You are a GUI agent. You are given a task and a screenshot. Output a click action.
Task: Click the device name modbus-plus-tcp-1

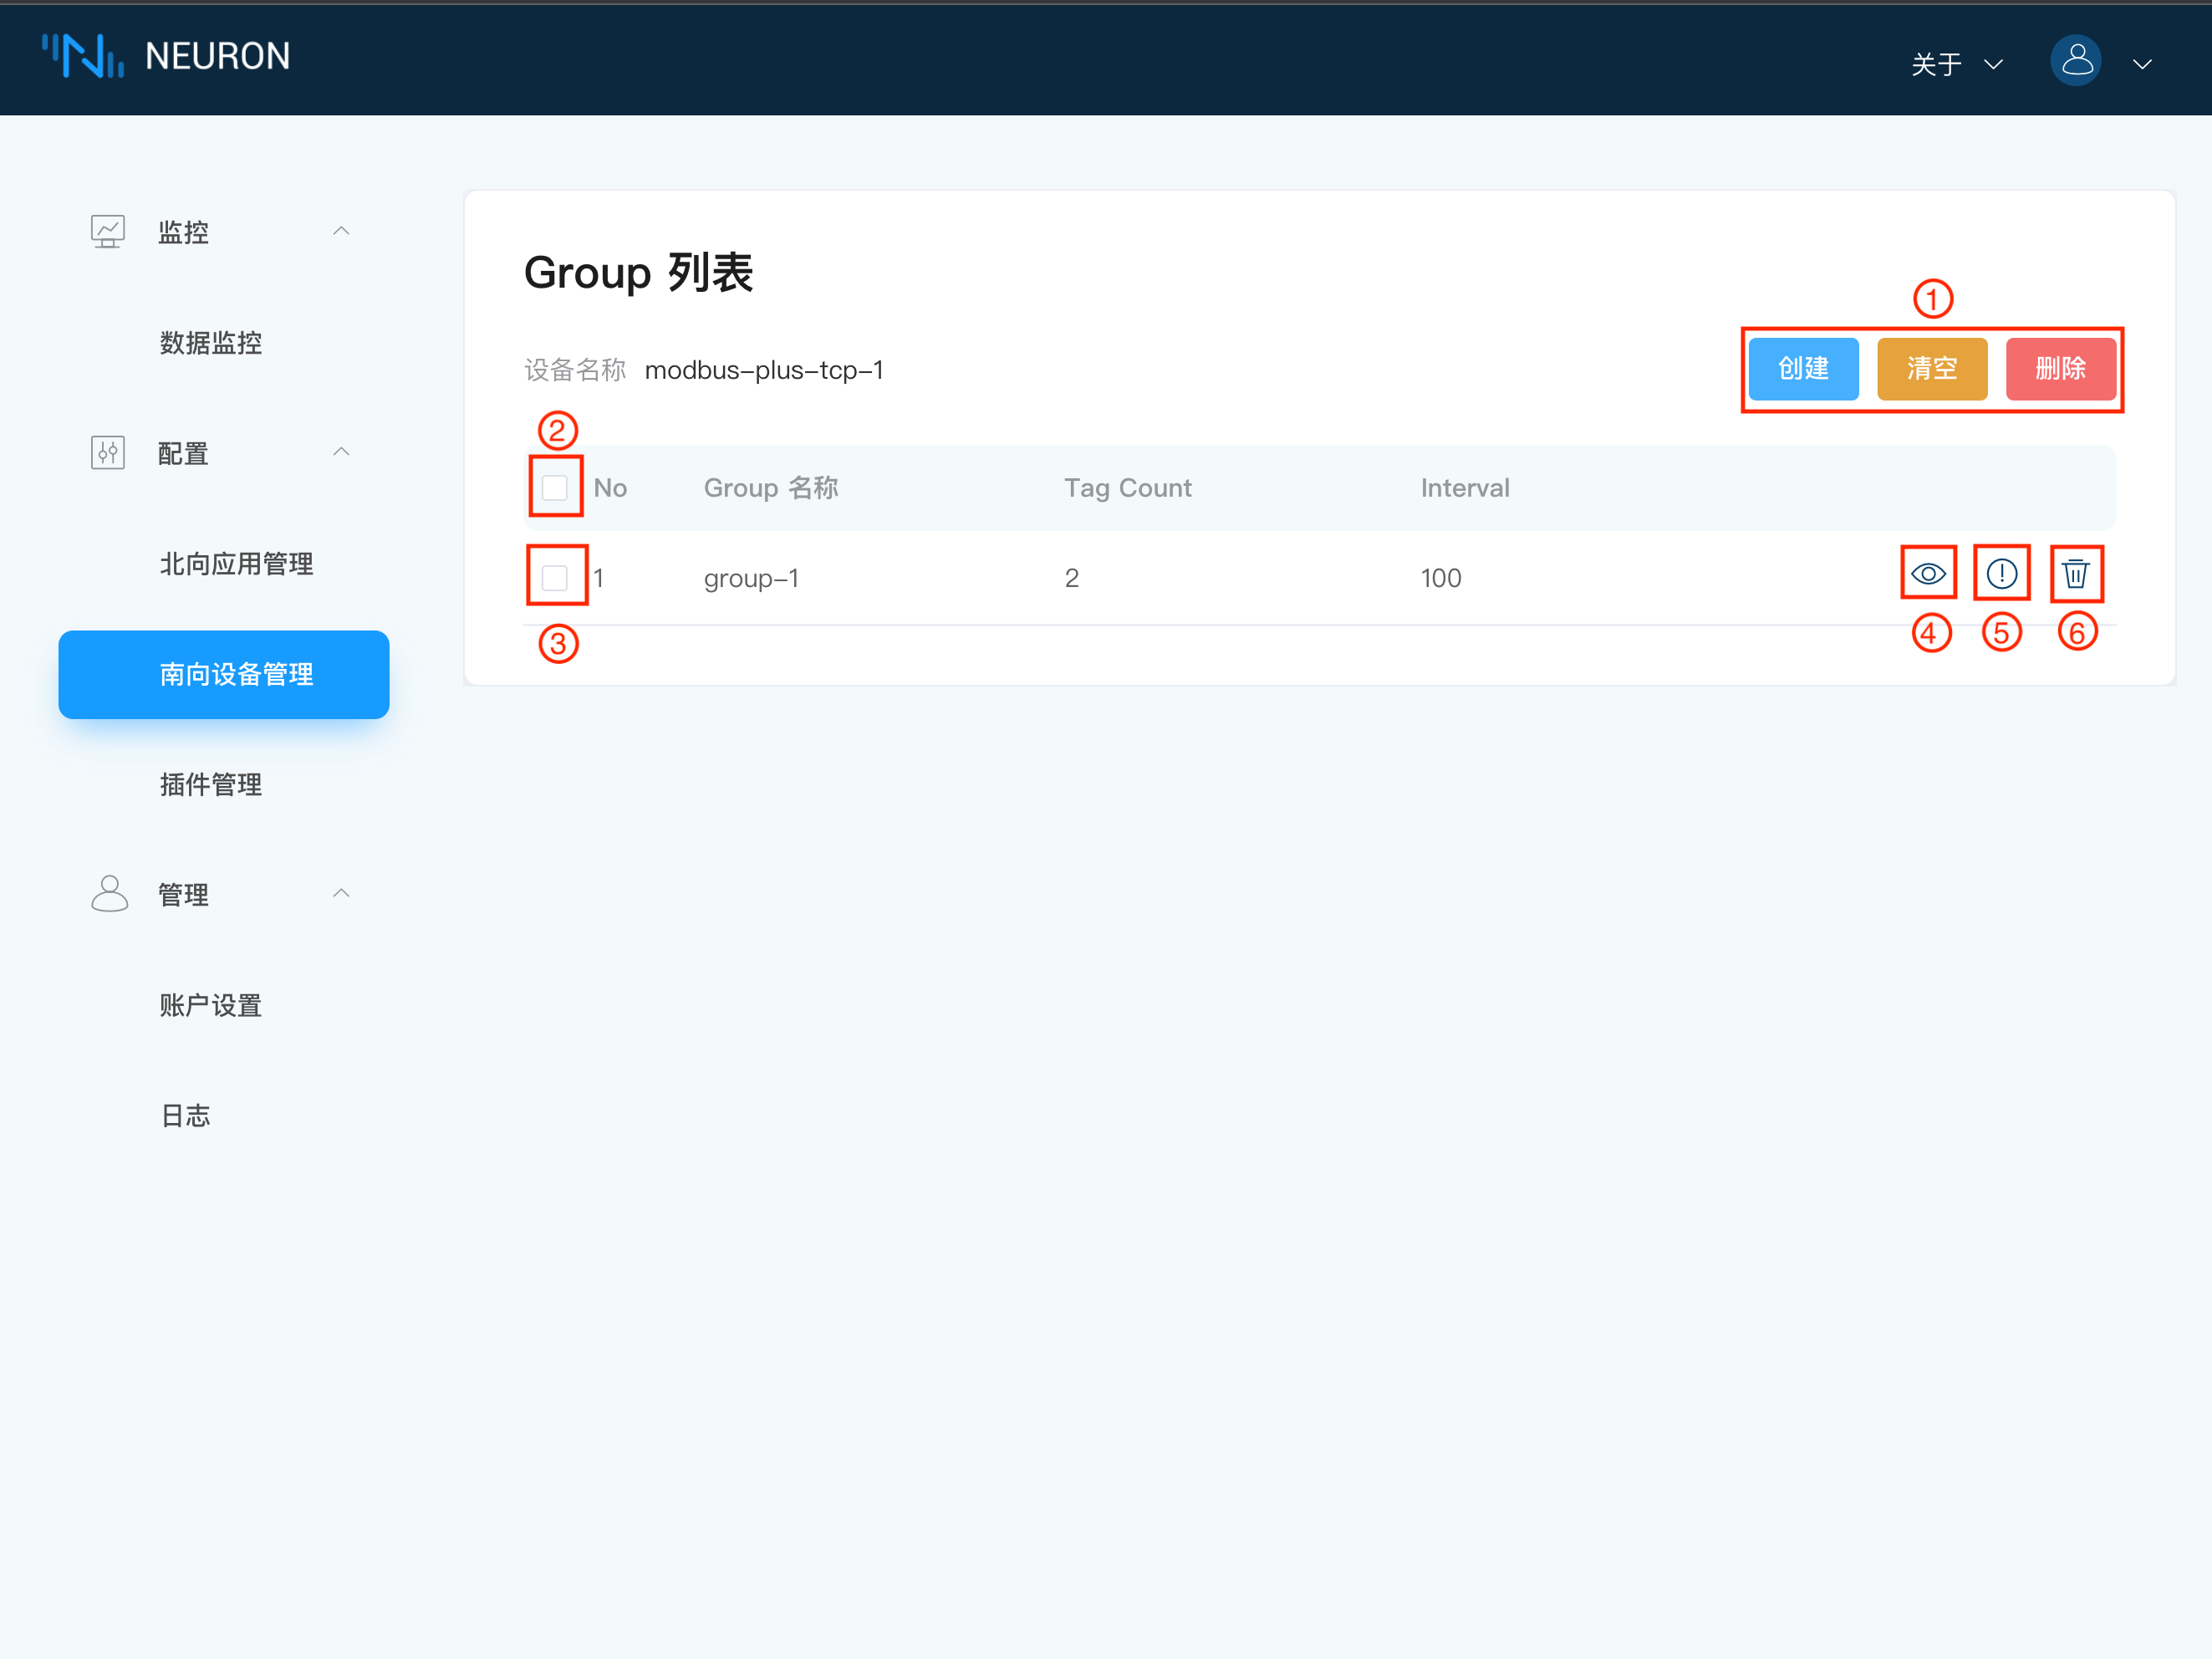764,370
